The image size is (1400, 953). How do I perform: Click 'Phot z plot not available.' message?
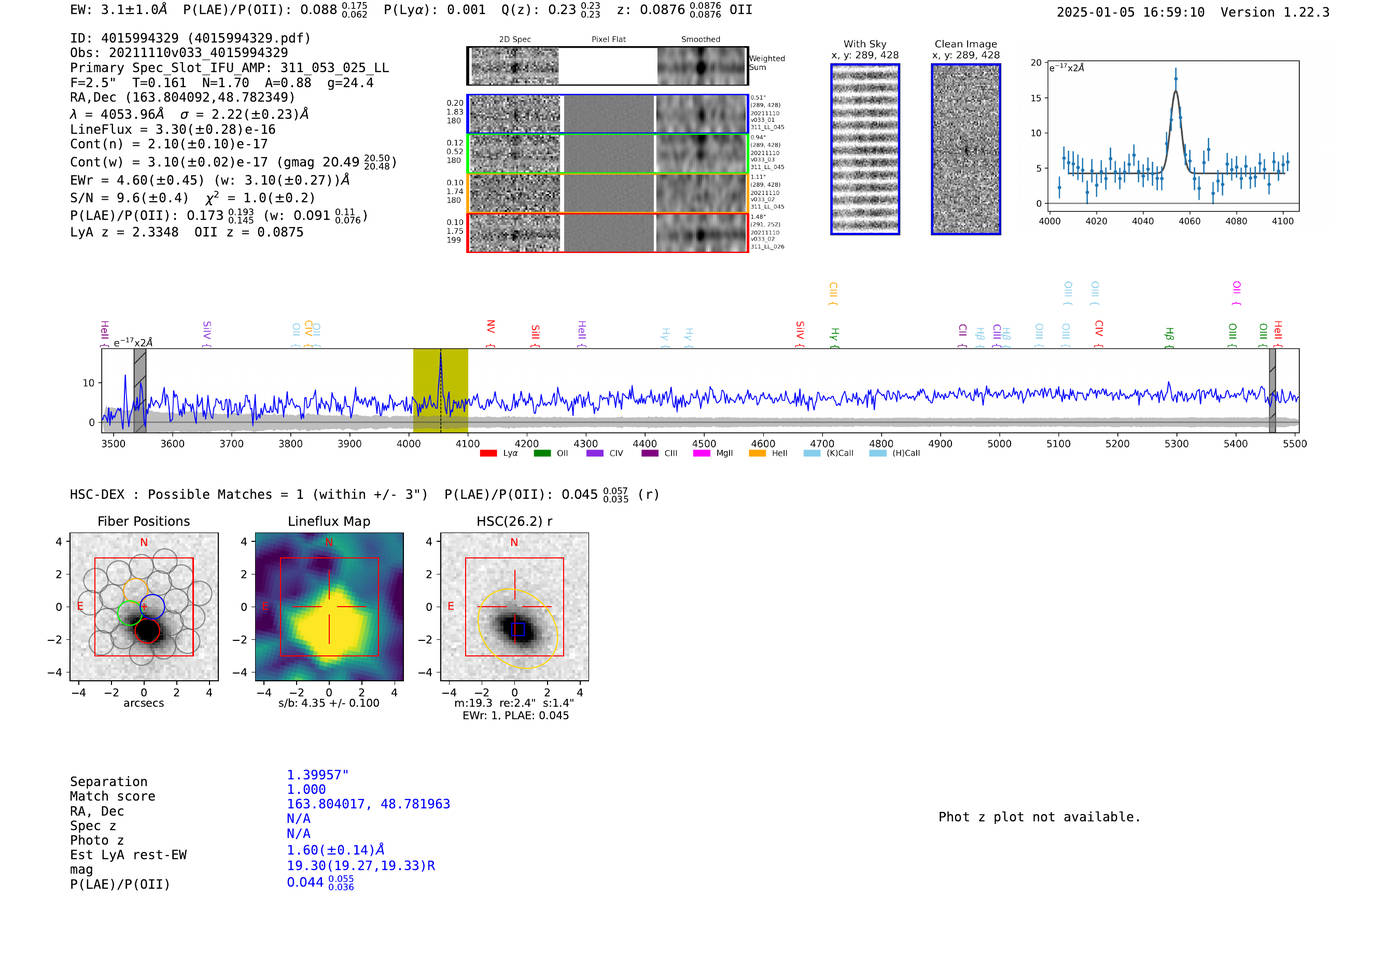(x=1039, y=817)
